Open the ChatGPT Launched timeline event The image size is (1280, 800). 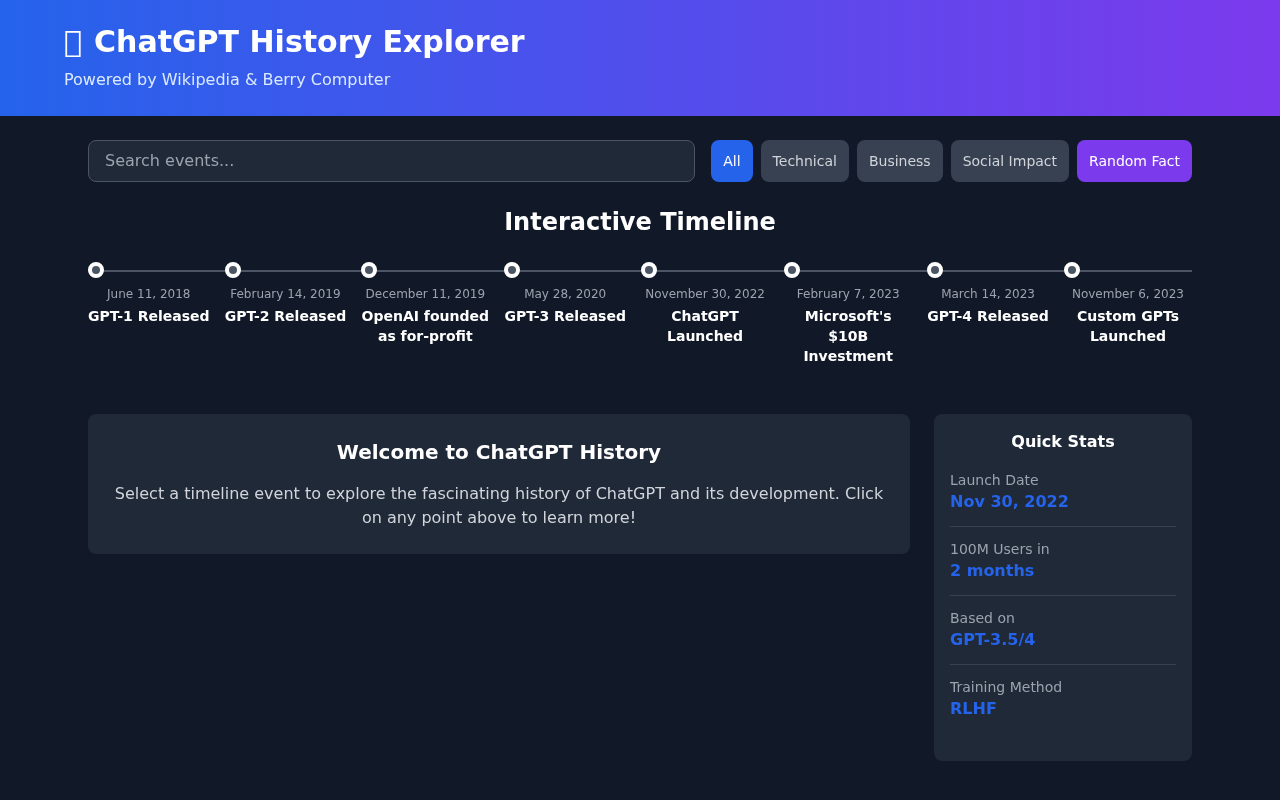(x=650, y=269)
